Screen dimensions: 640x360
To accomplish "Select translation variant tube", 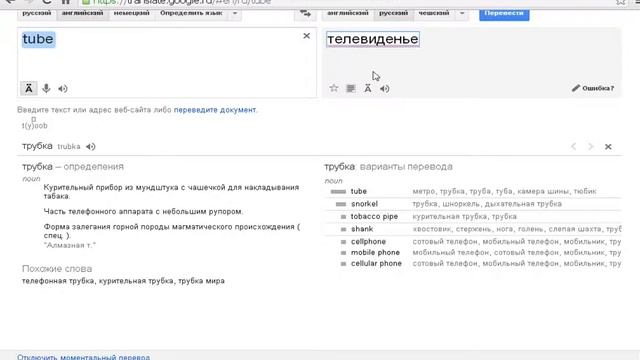I will pyautogui.click(x=359, y=191).
